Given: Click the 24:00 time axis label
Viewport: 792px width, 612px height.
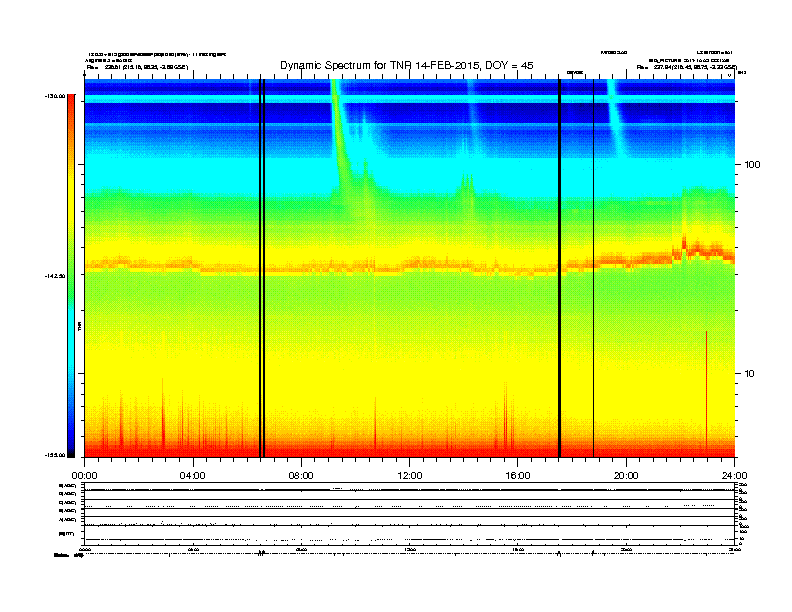Looking at the screenshot, I should coord(734,476).
